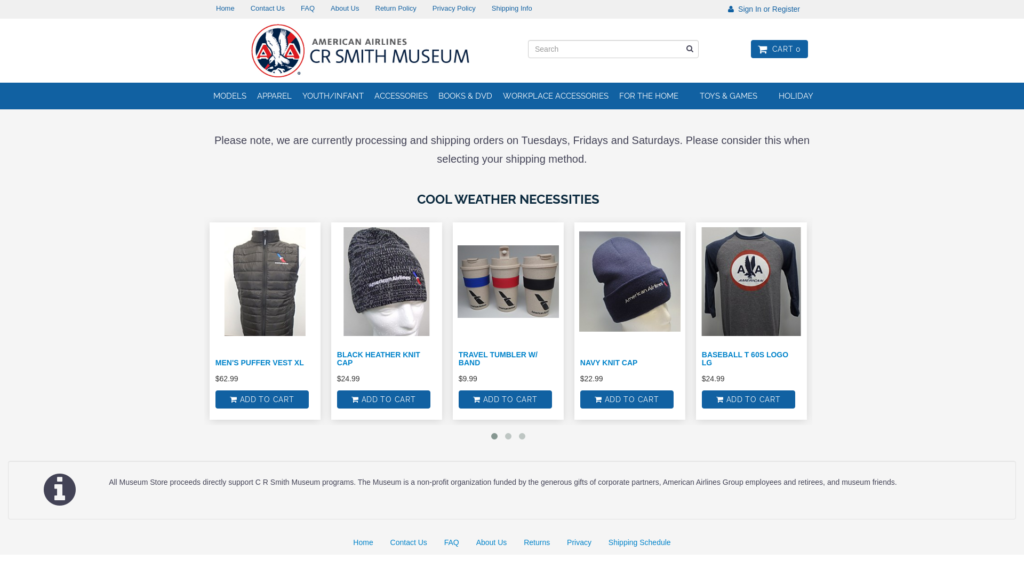Open the Travel Tumbler product image

click(x=508, y=282)
